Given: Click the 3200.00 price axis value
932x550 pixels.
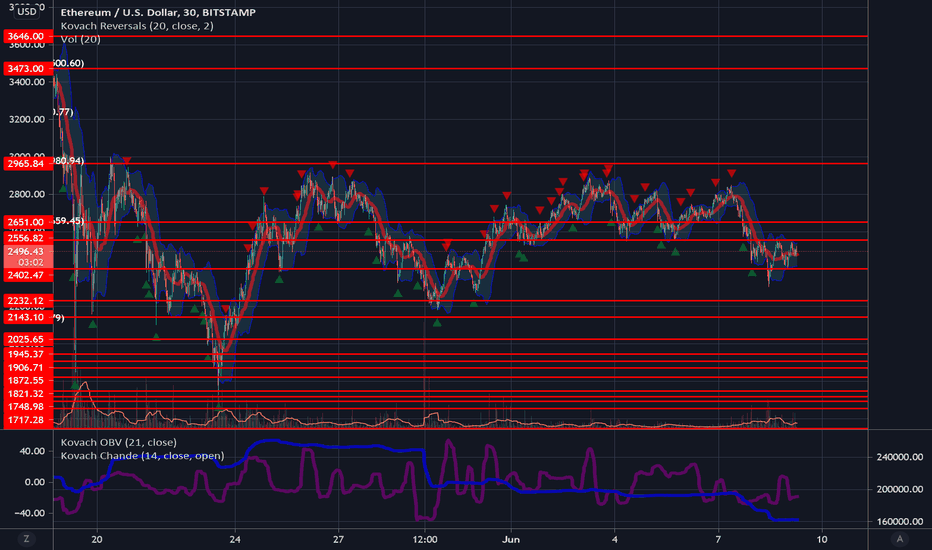Looking at the screenshot, I should click(27, 120).
